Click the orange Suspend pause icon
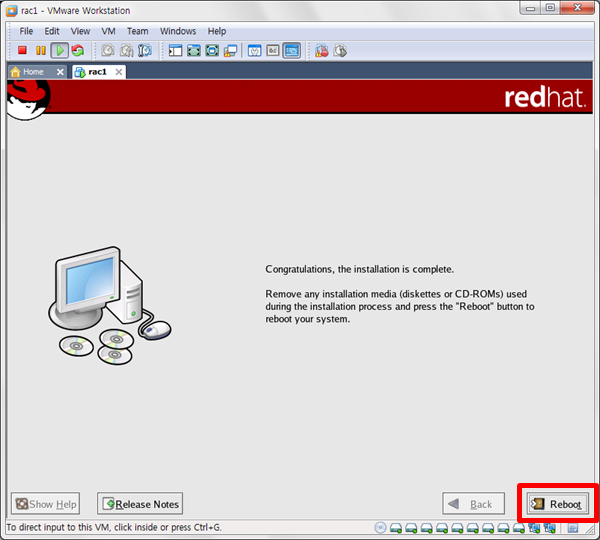This screenshot has height=540, width=600. pyautogui.click(x=41, y=50)
